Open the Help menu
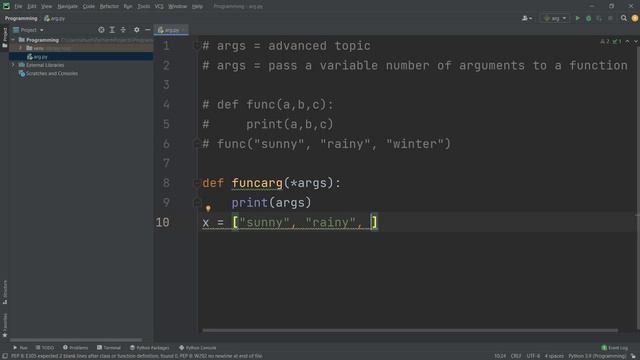640x360 pixels. coord(198,7)
